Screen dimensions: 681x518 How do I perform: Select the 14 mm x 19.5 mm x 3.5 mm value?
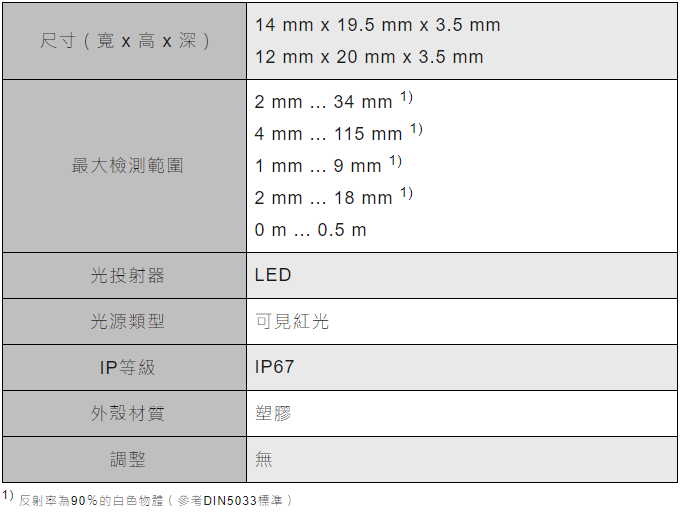[x=377, y=25]
